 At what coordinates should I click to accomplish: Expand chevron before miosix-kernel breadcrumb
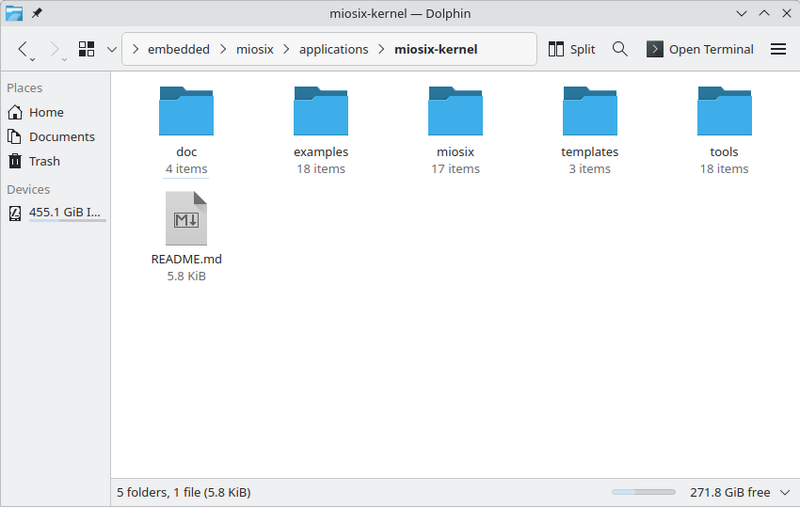382,49
